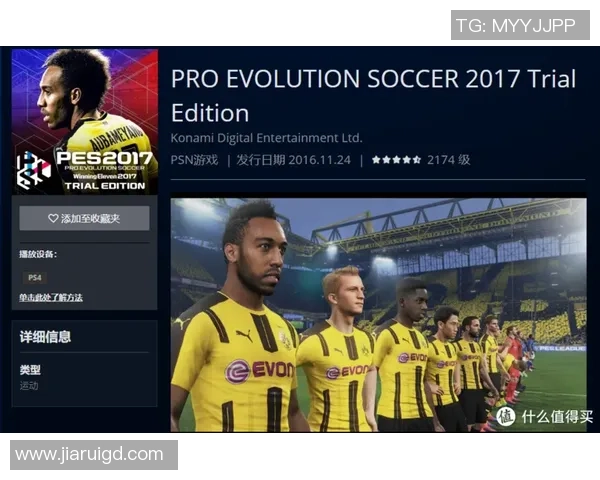Click the PRO EVOLUTION SOCCER 2017 title
Viewport: 600px width, 480px height.
coord(373,96)
